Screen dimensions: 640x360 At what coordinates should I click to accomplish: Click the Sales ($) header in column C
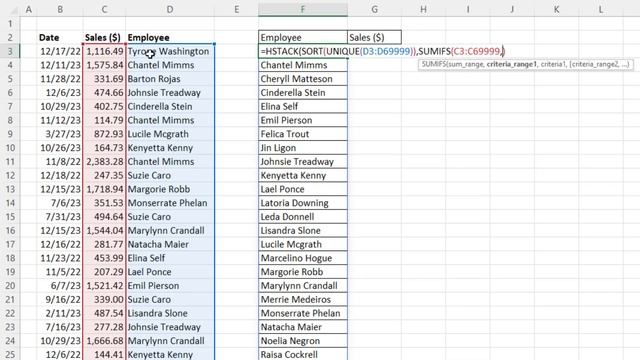[x=104, y=38]
